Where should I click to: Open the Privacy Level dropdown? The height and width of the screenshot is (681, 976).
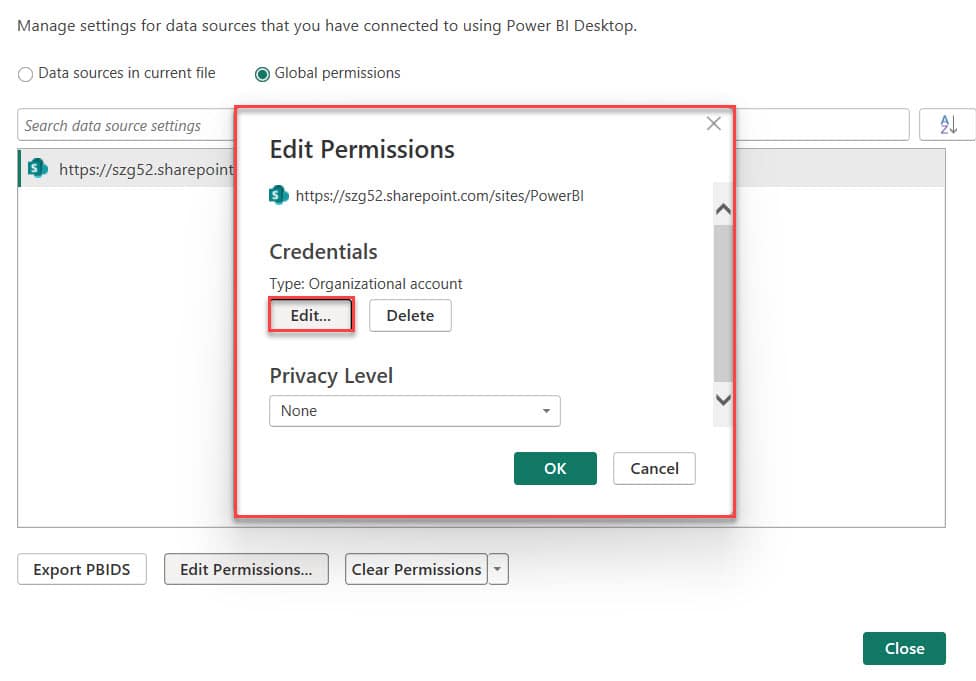415,411
